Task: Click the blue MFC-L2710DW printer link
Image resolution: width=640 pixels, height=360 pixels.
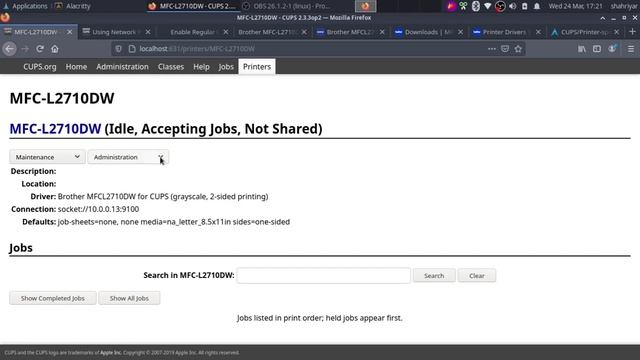Action: [55, 129]
